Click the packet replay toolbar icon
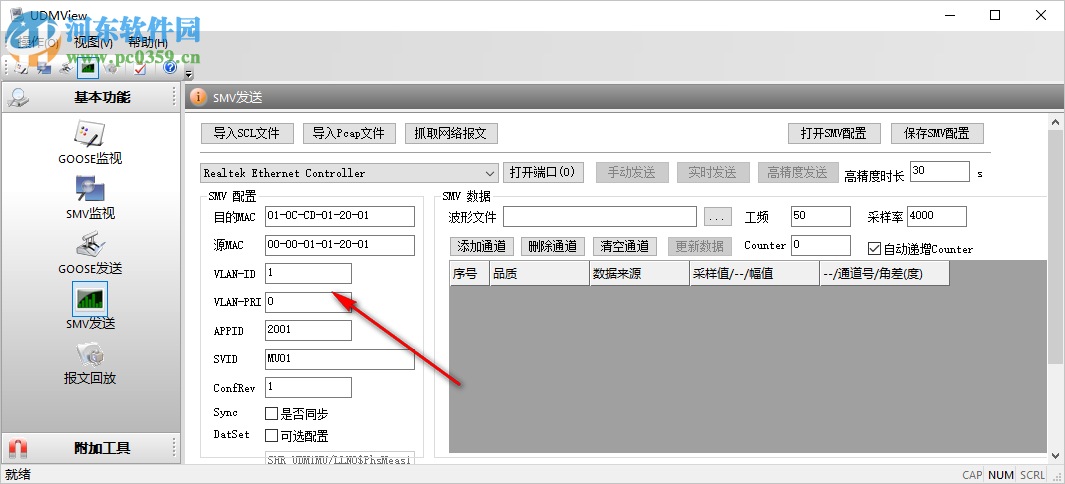The width and height of the screenshot is (1065, 484). click(112, 68)
